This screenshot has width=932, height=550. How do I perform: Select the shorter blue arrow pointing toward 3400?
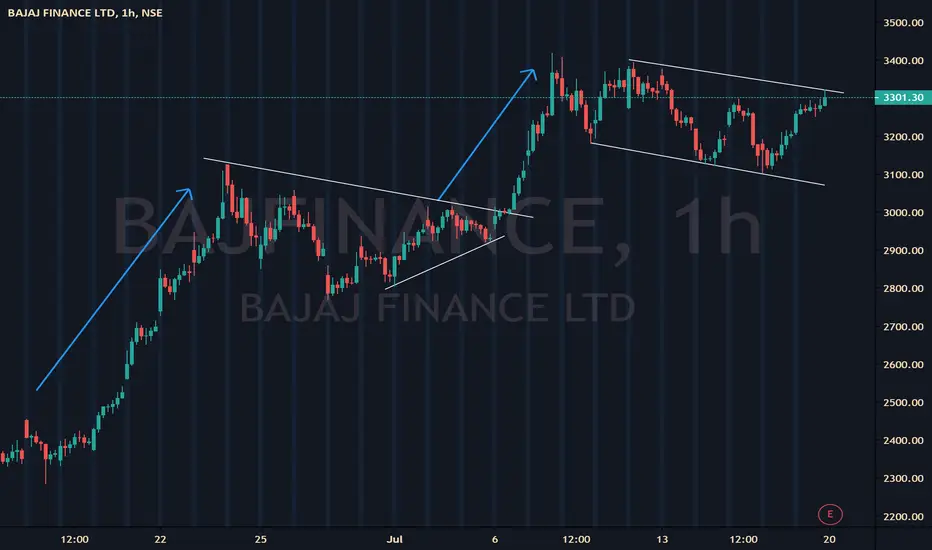click(487, 135)
